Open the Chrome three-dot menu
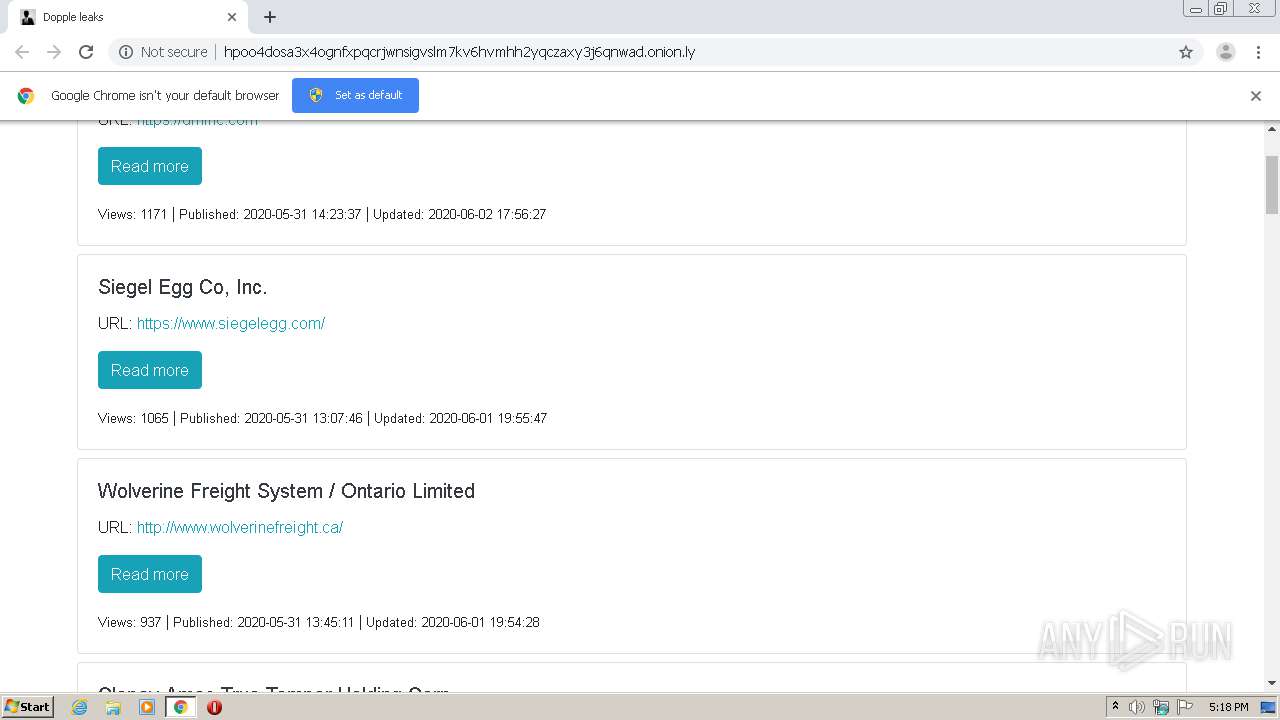Viewport: 1280px width, 720px height. [x=1258, y=52]
